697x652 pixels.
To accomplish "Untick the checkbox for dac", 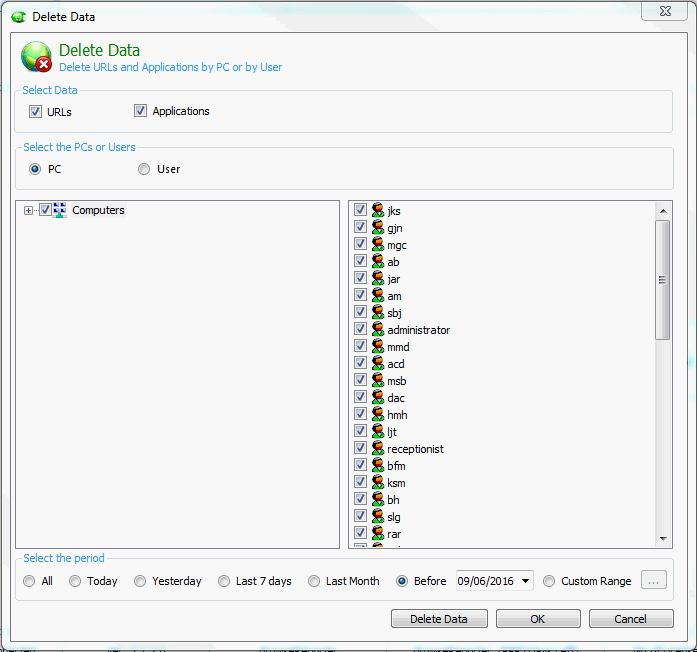I will (360, 396).
